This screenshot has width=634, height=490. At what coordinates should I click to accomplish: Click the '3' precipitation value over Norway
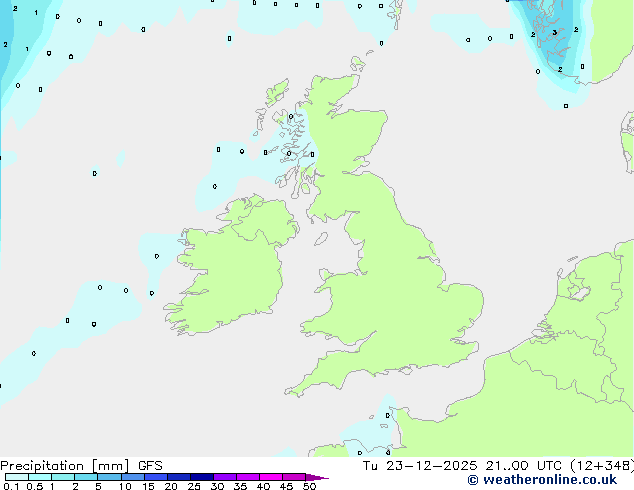[554, 33]
